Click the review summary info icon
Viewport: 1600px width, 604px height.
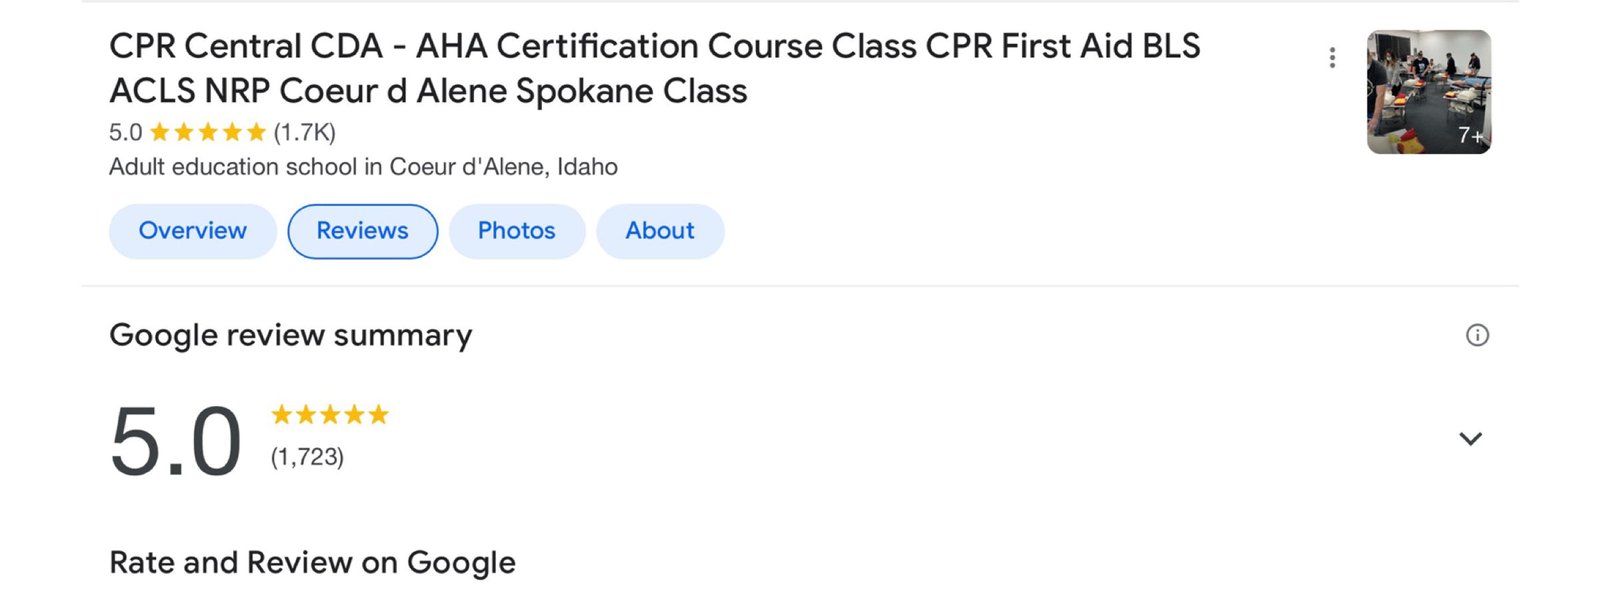pyautogui.click(x=1477, y=335)
